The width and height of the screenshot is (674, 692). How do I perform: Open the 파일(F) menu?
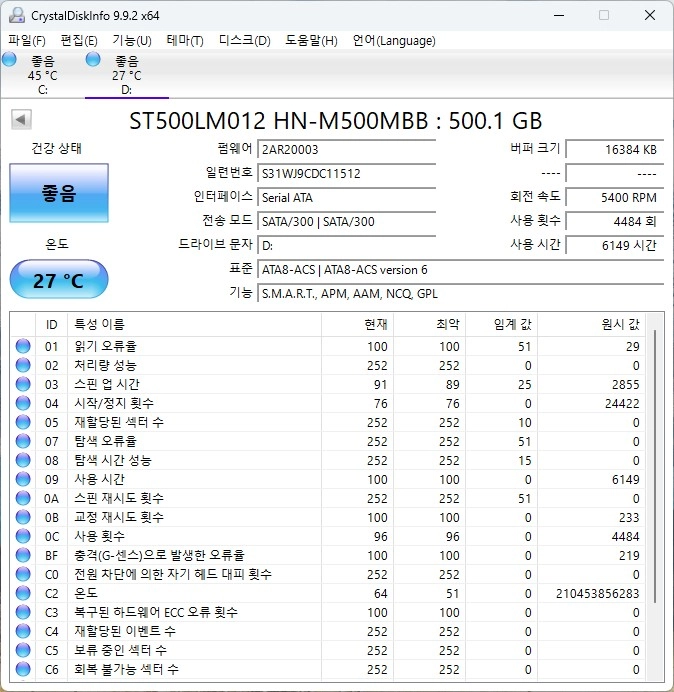tap(27, 41)
